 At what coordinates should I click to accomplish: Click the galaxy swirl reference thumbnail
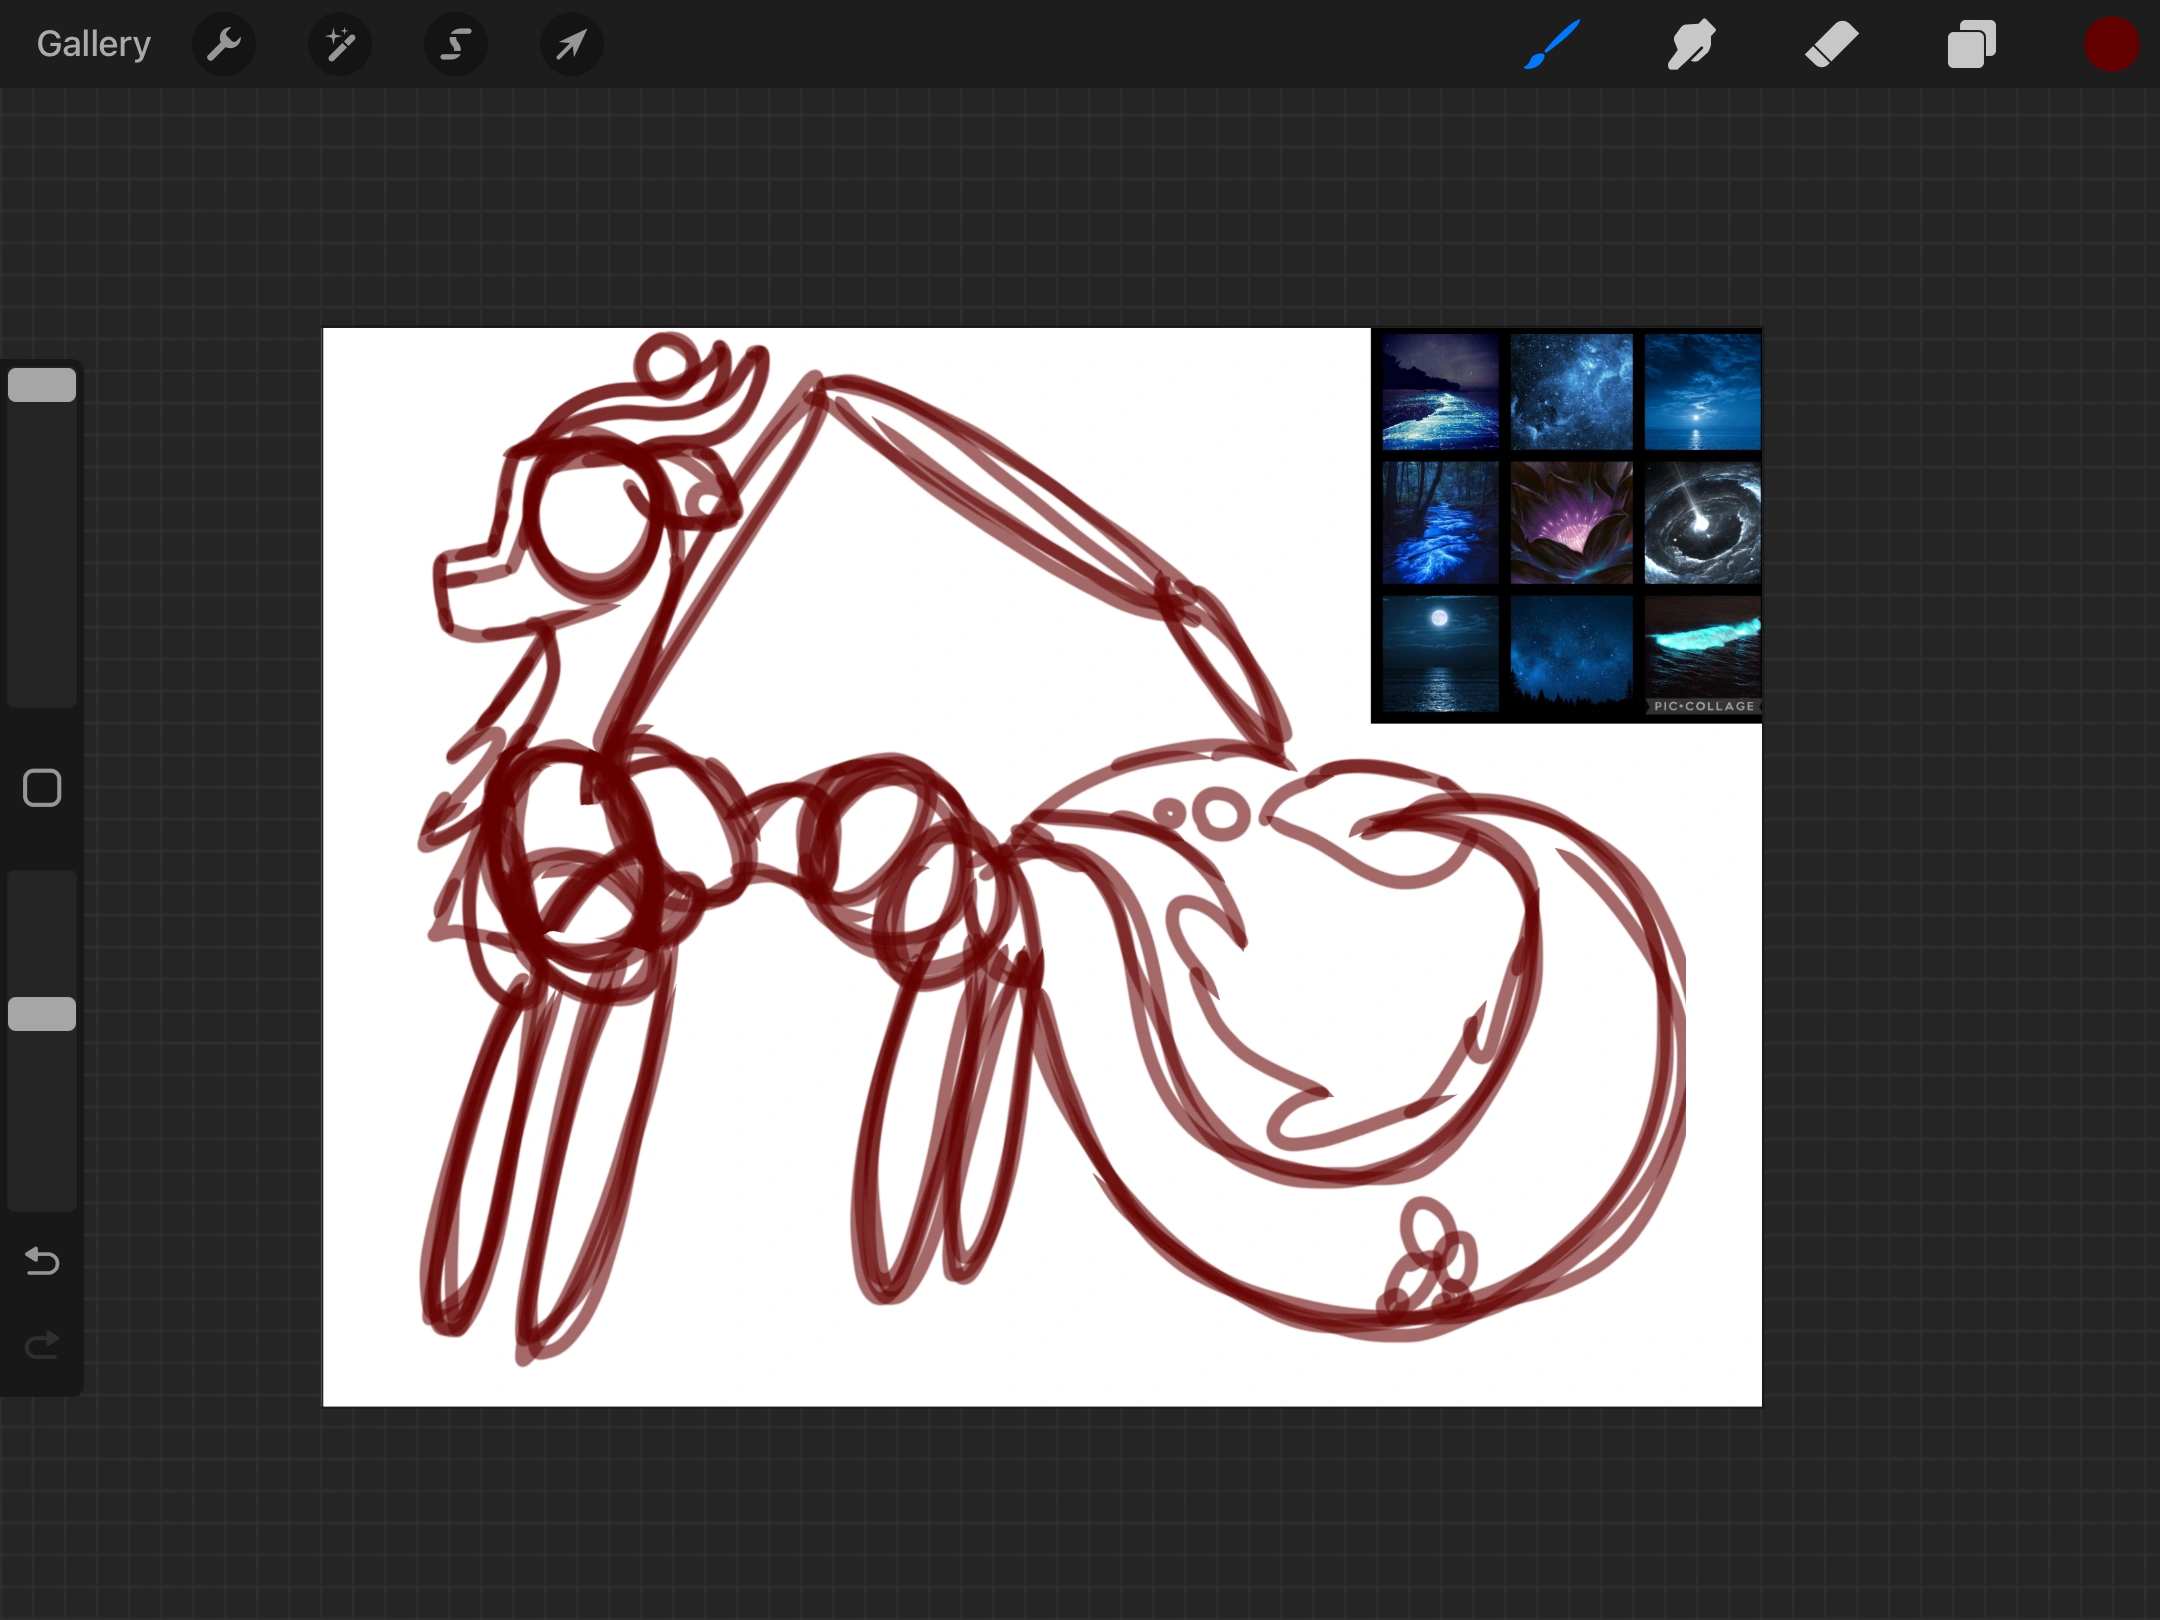click(1702, 523)
